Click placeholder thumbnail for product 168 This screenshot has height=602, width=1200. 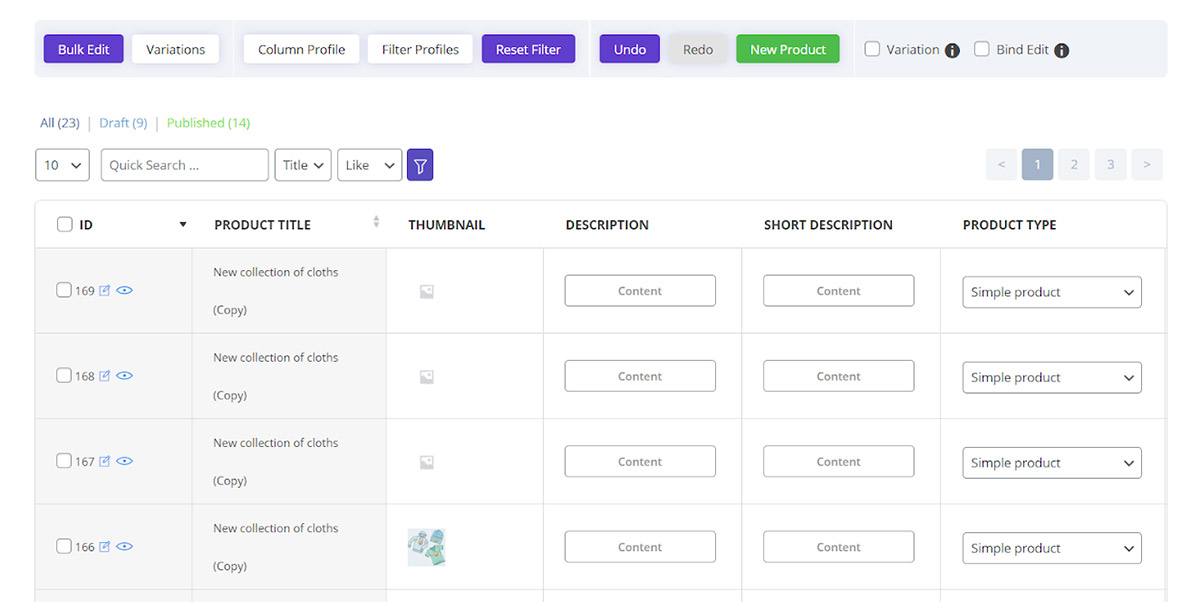[x=427, y=377]
